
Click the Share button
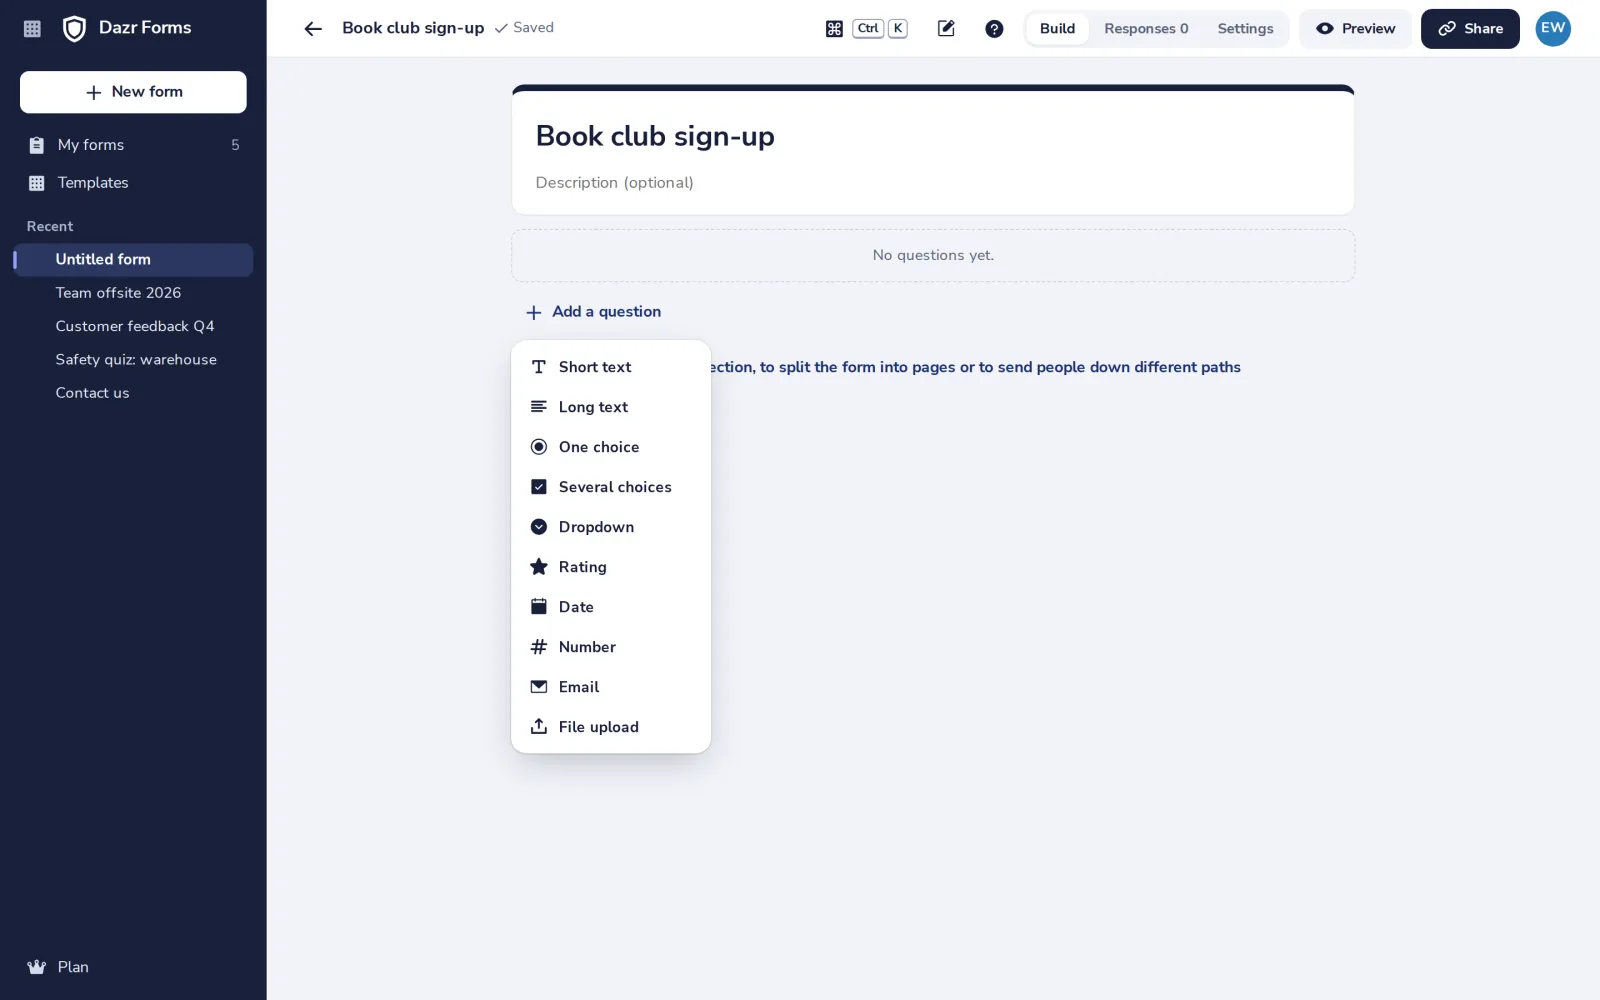click(1470, 29)
